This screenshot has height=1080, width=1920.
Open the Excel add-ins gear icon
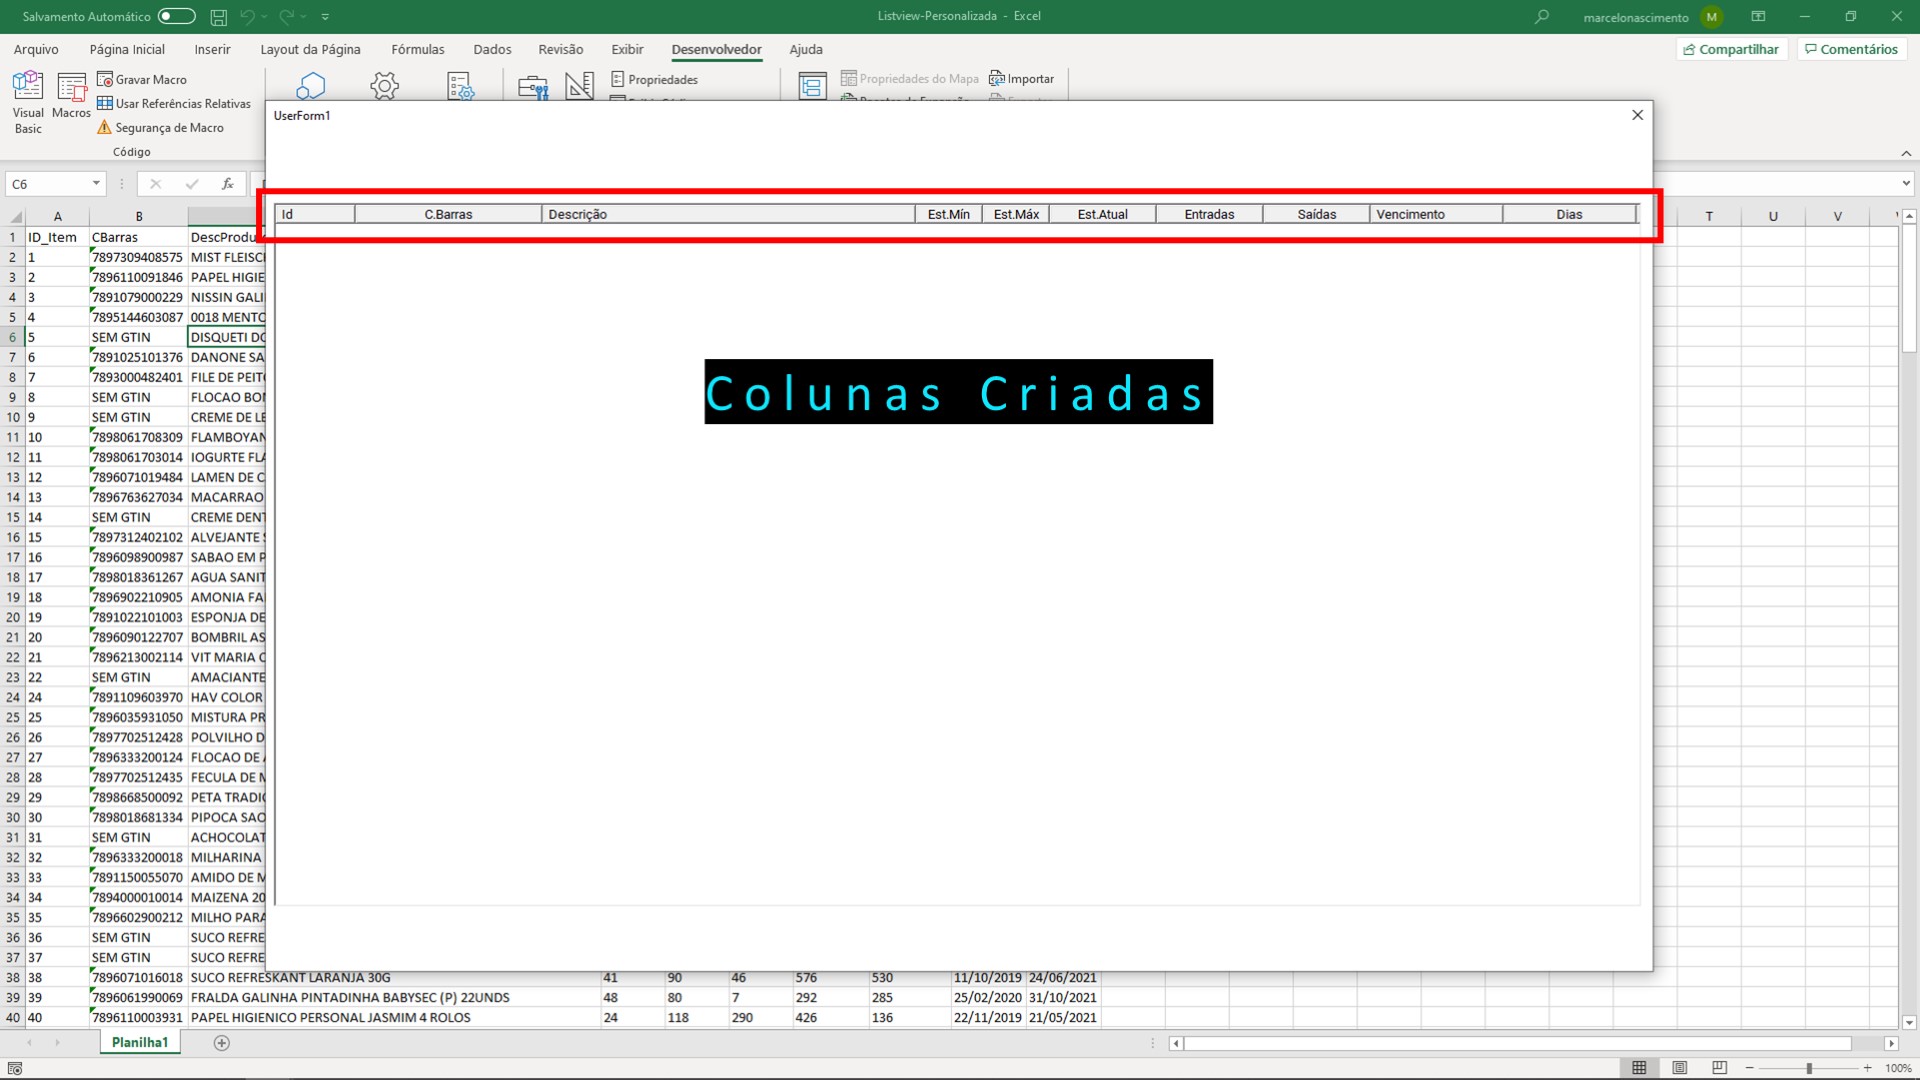[384, 86]
